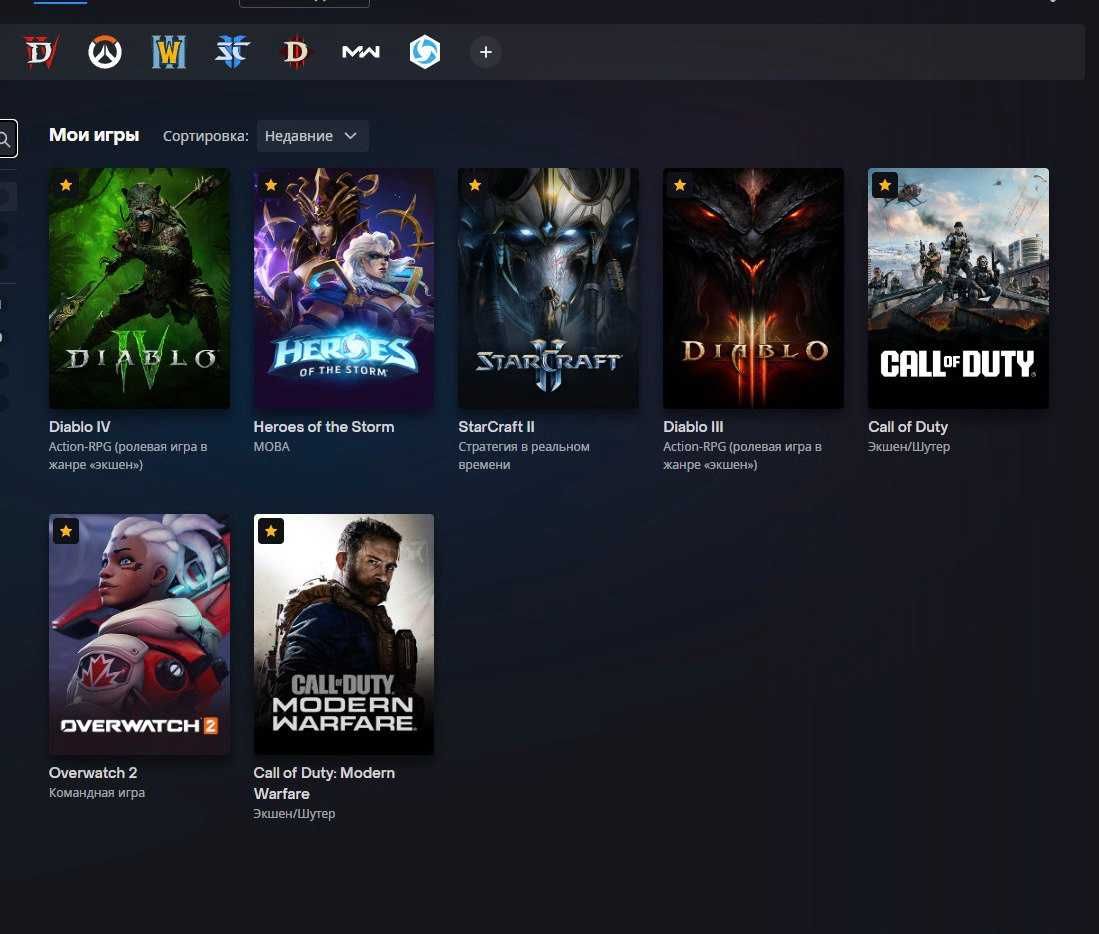Click the Командная игра genre label
The image size is (1099, 934).
click(x=97, y=792)
